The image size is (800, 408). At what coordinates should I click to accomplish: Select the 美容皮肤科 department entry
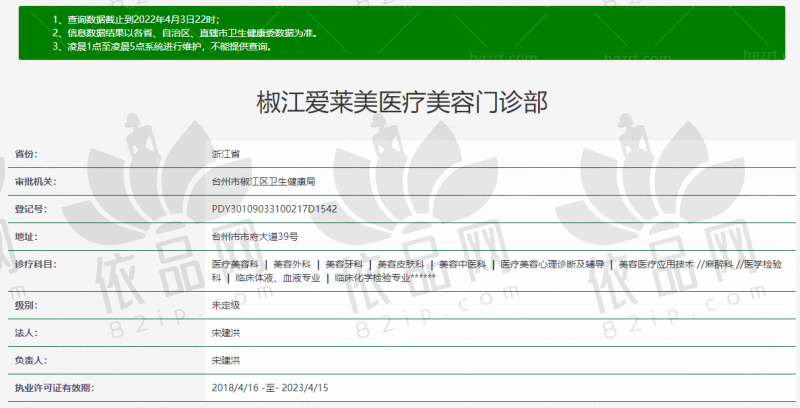400,264
